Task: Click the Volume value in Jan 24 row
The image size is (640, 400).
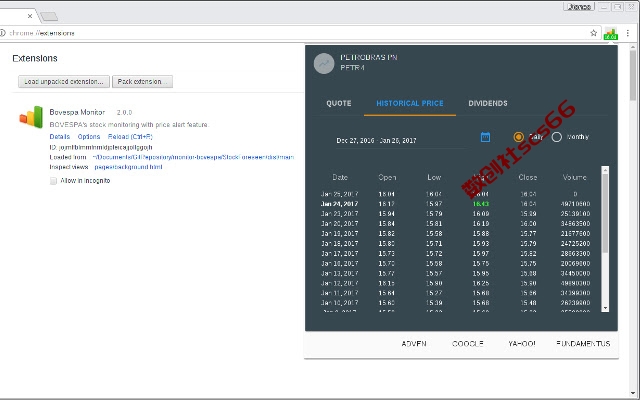Action: pyautogui.click(x=576, y=204)
